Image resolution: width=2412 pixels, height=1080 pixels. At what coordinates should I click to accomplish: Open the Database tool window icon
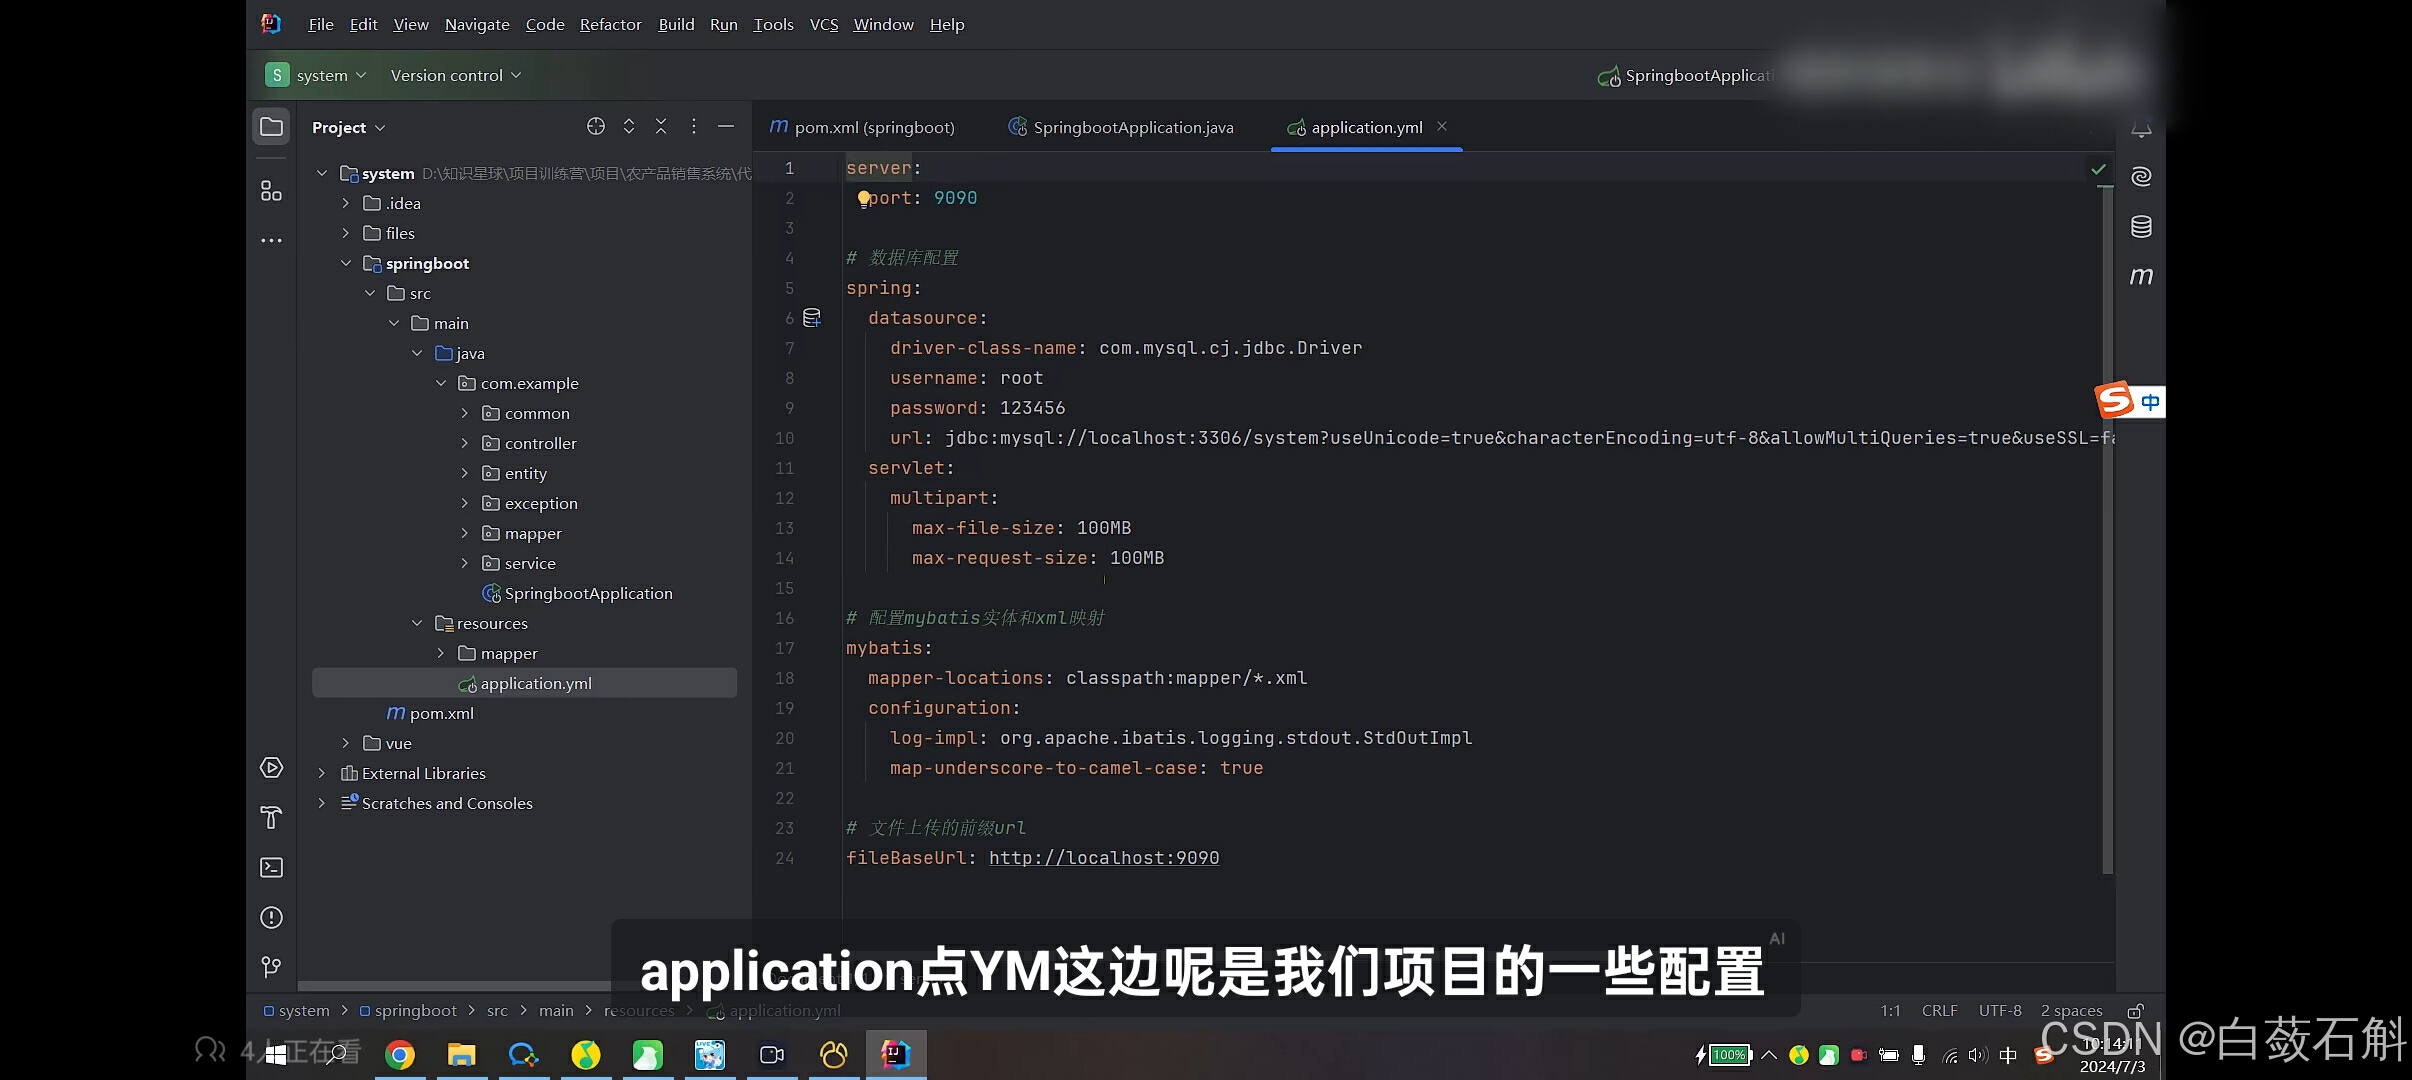tap(2140, 227)
